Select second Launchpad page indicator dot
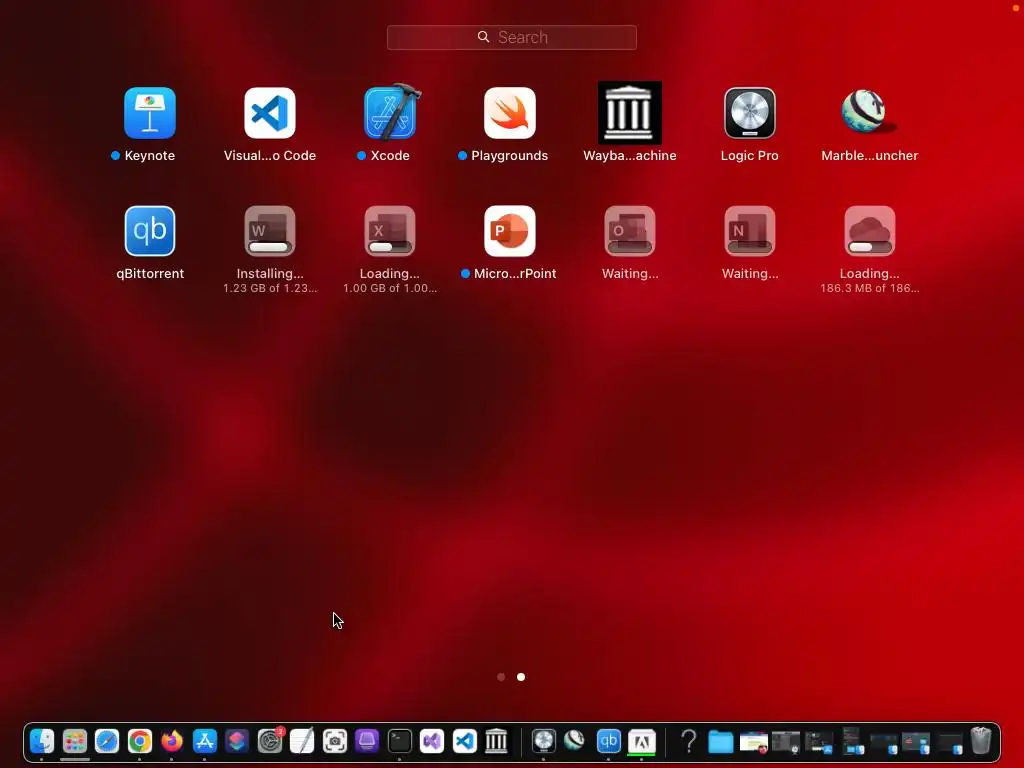 coord(520,677)
